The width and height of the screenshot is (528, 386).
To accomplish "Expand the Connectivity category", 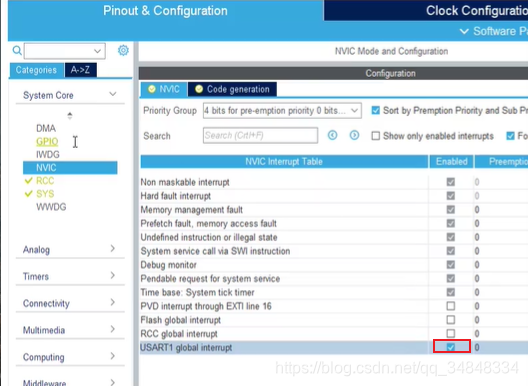I will point(113,302).
